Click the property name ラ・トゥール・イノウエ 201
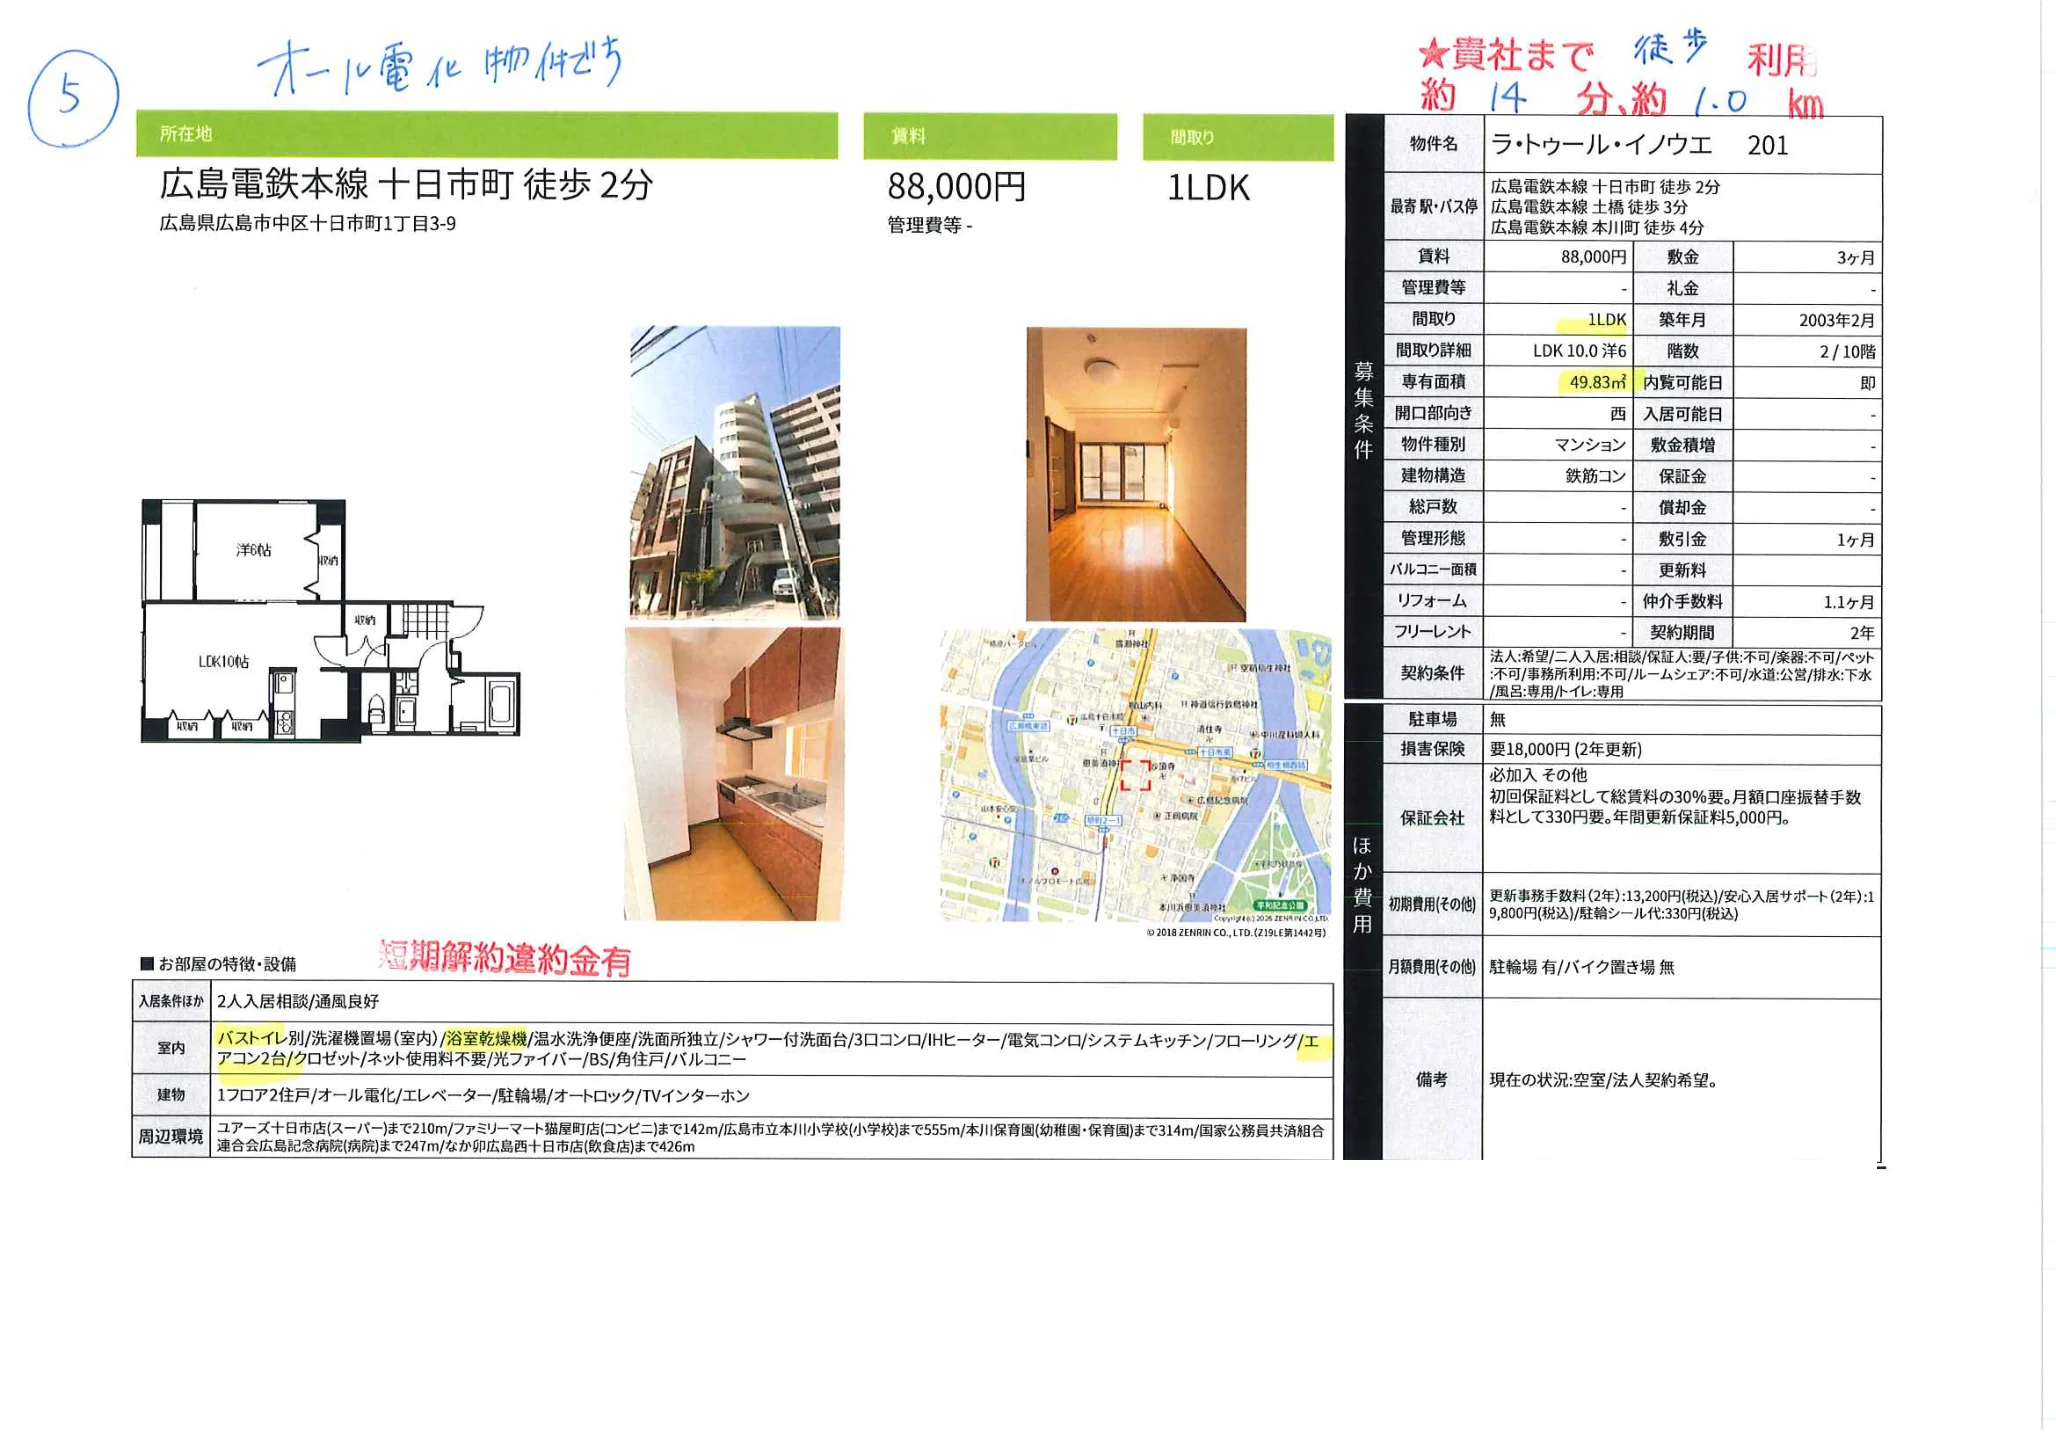 pos(1638,146)
